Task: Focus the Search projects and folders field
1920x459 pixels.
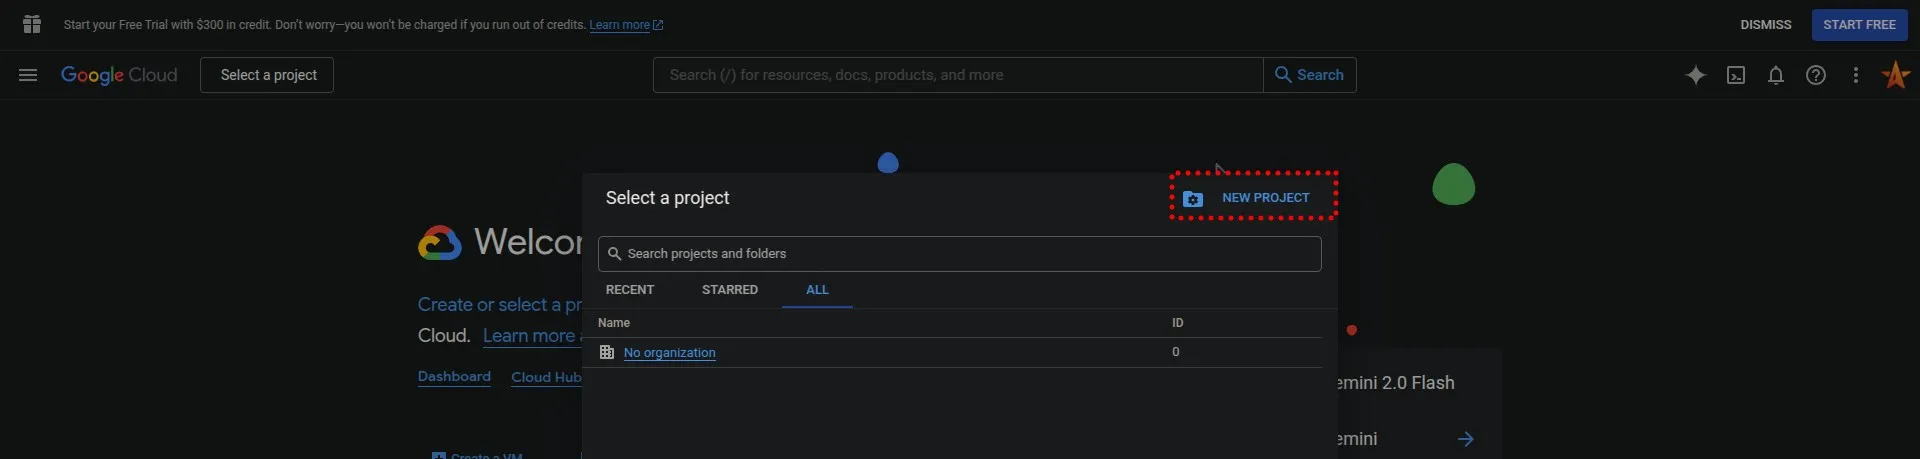Action: coord(960,254)
